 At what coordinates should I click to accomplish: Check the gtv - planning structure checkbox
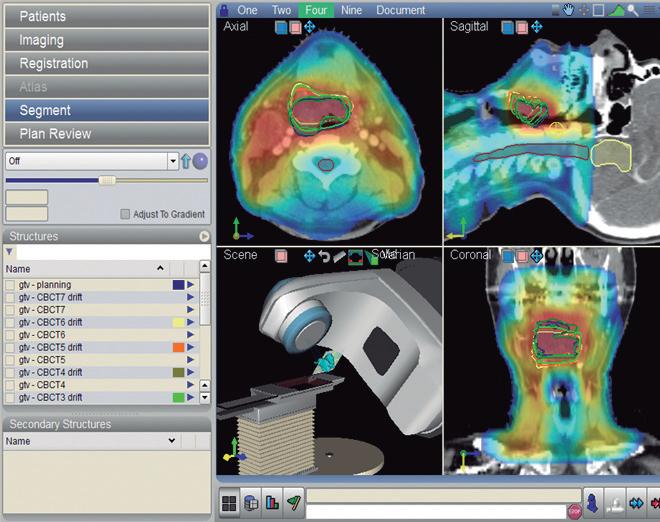click(x=10, y=285)
